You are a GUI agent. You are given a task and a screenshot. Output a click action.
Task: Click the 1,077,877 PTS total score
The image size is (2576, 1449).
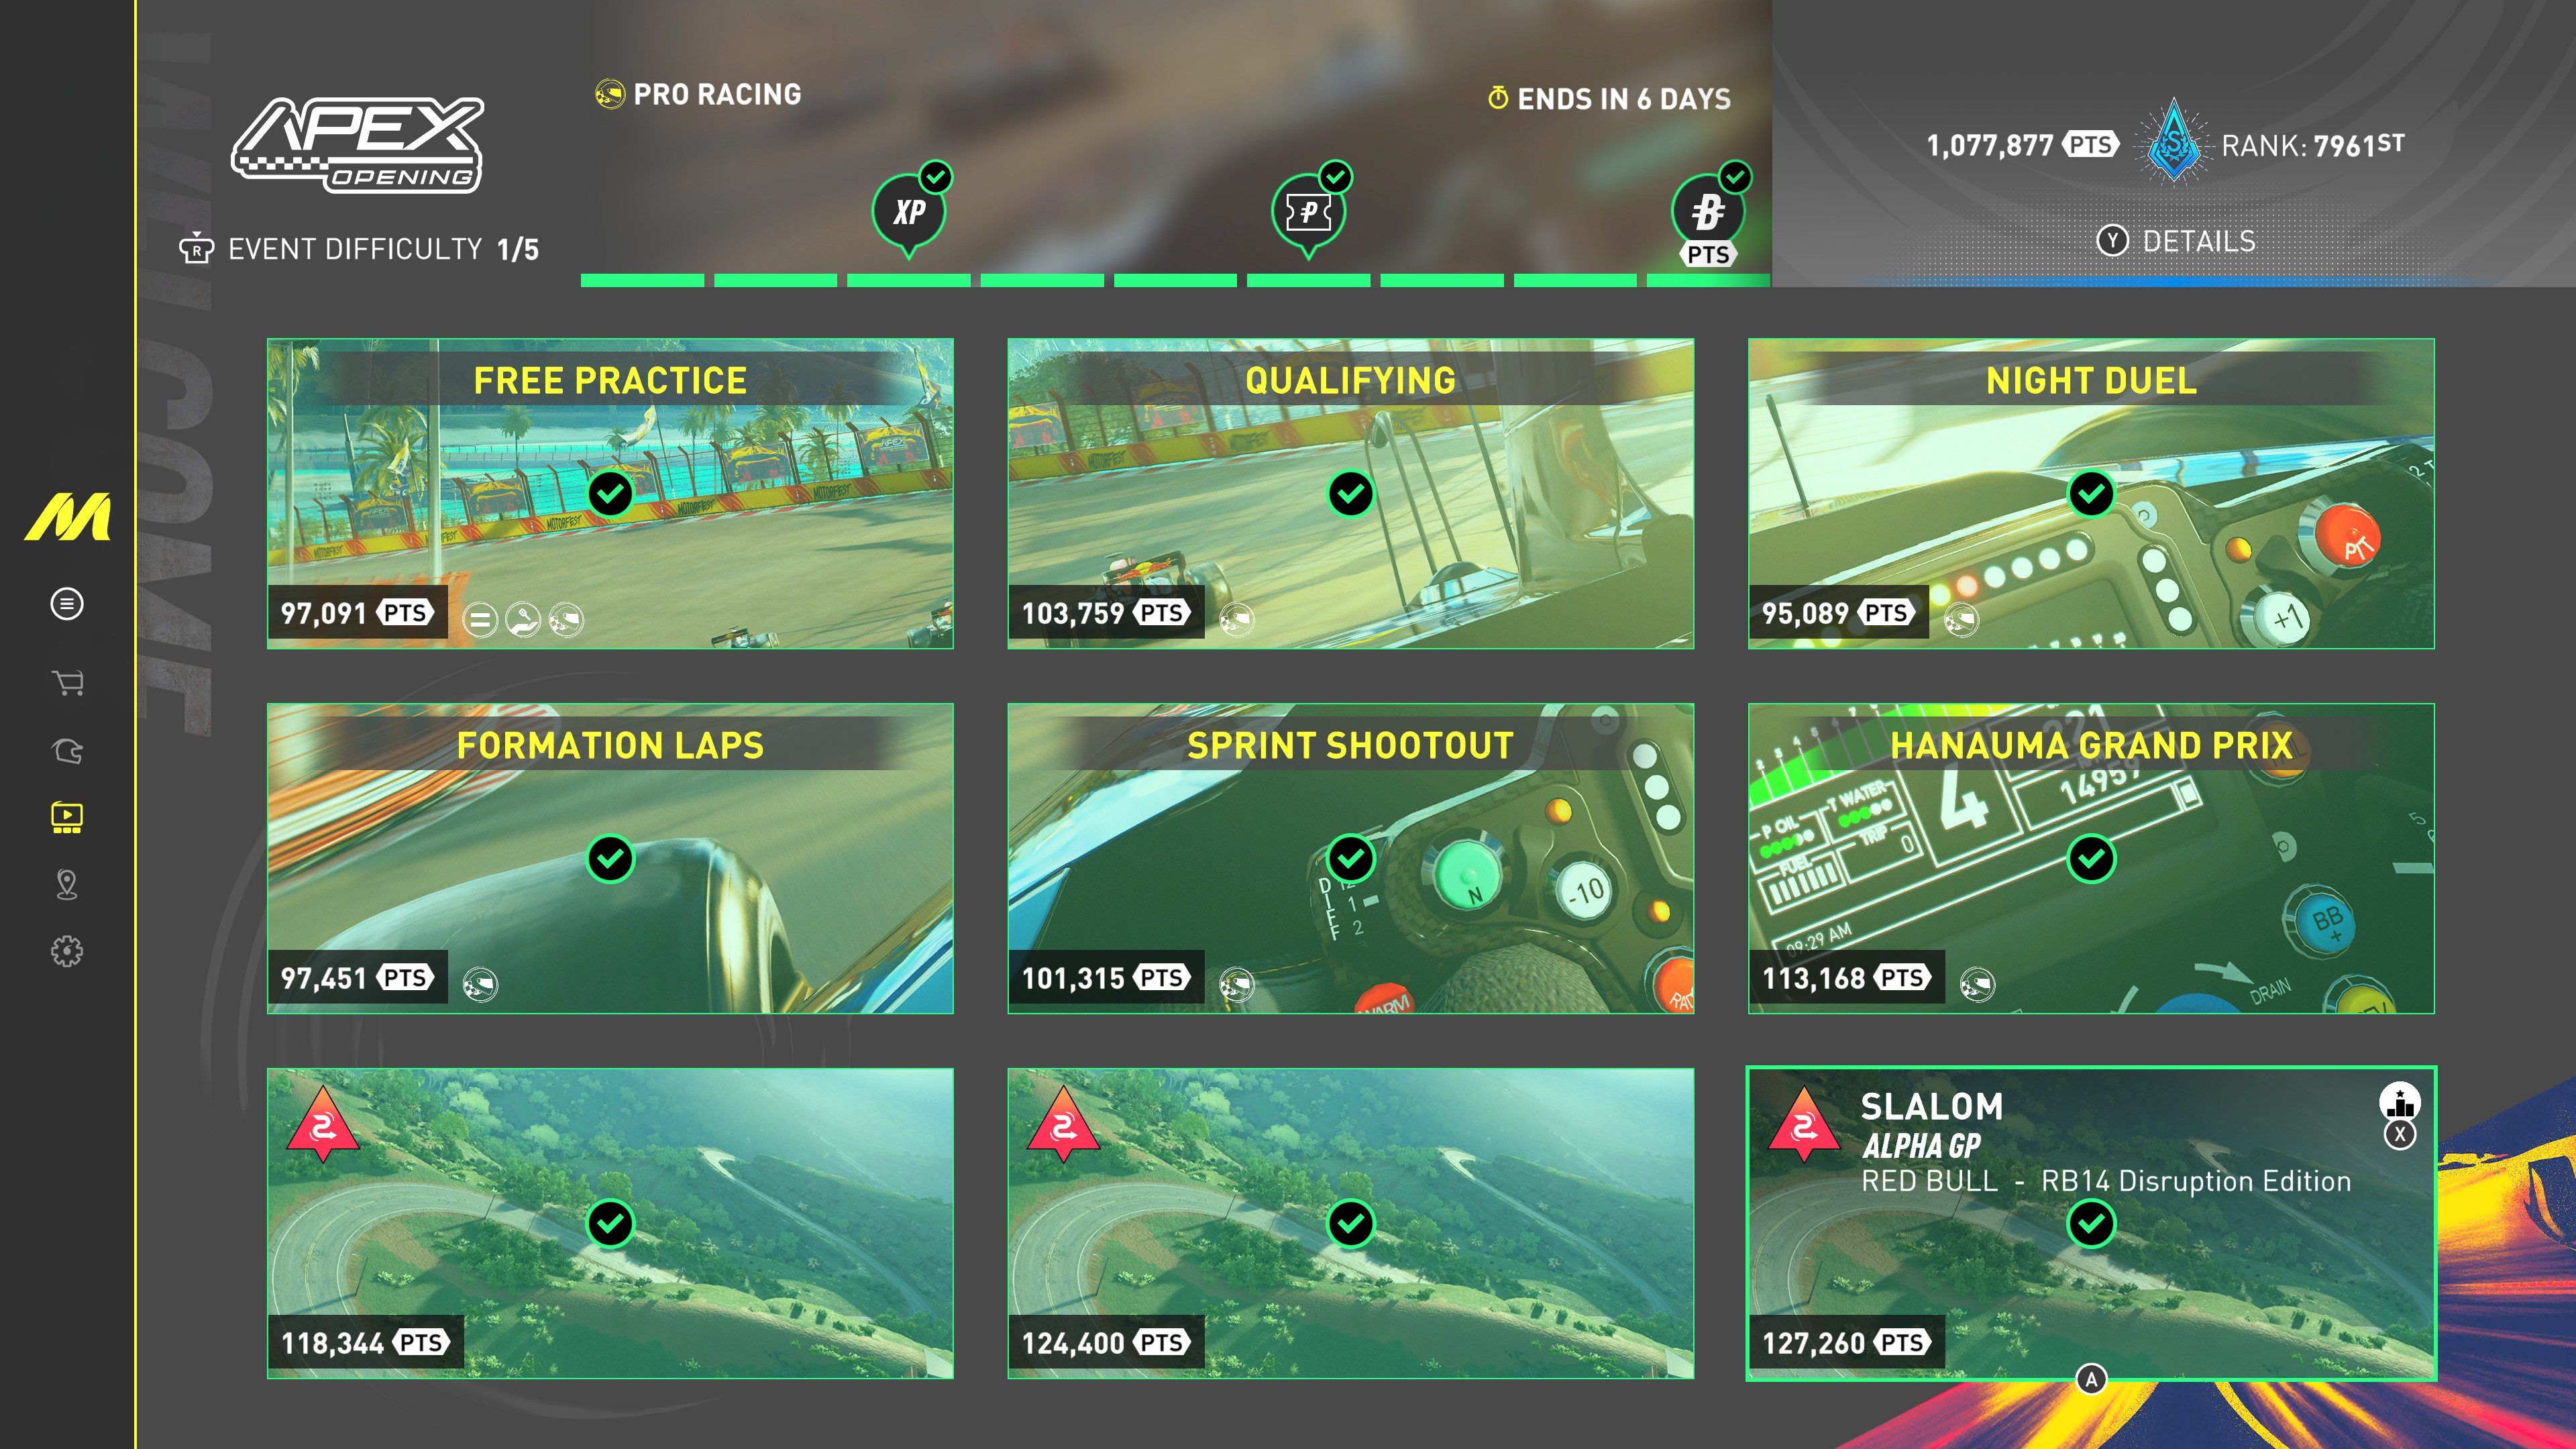coord(2022,146)
